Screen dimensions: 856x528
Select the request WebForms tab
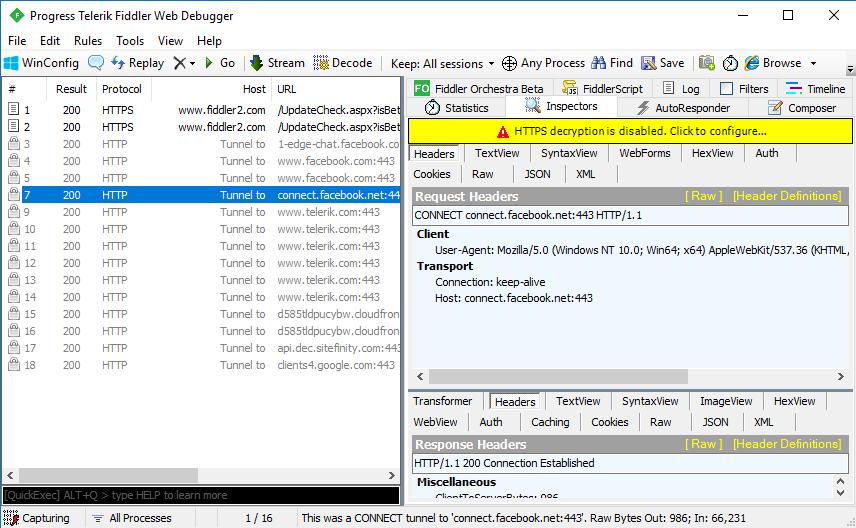click(x=645, y=153)
